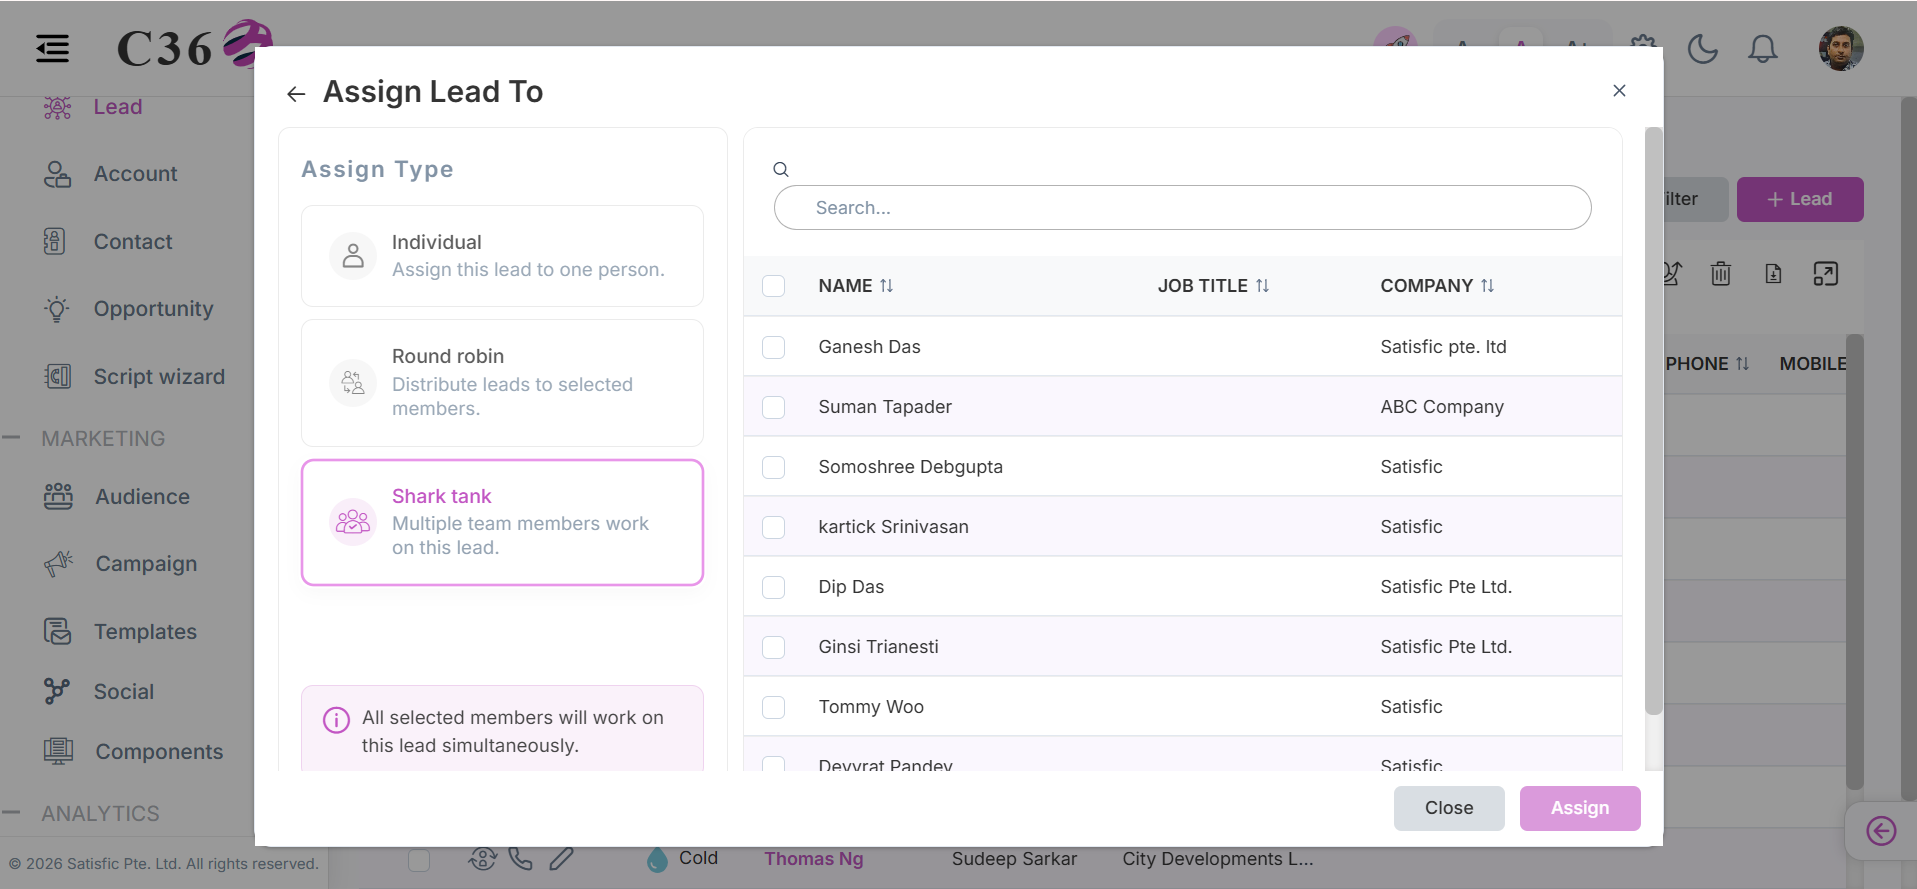
Task: Select the Suman Tapader checkbox
Action: (773, 407)
